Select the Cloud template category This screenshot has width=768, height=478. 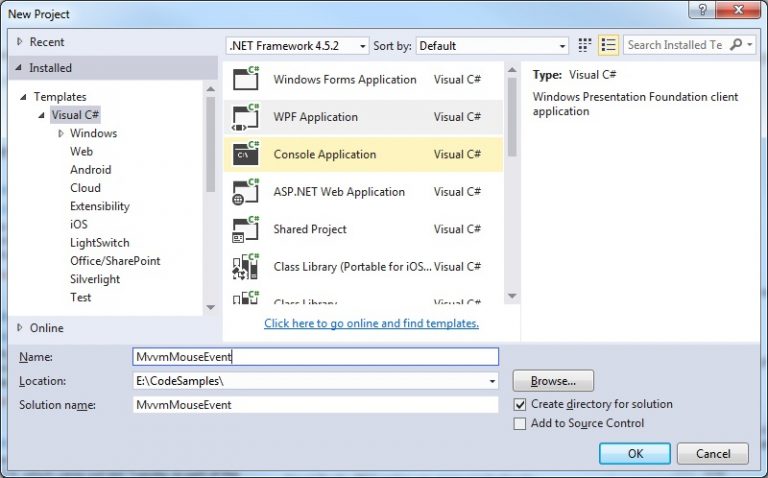85,188
